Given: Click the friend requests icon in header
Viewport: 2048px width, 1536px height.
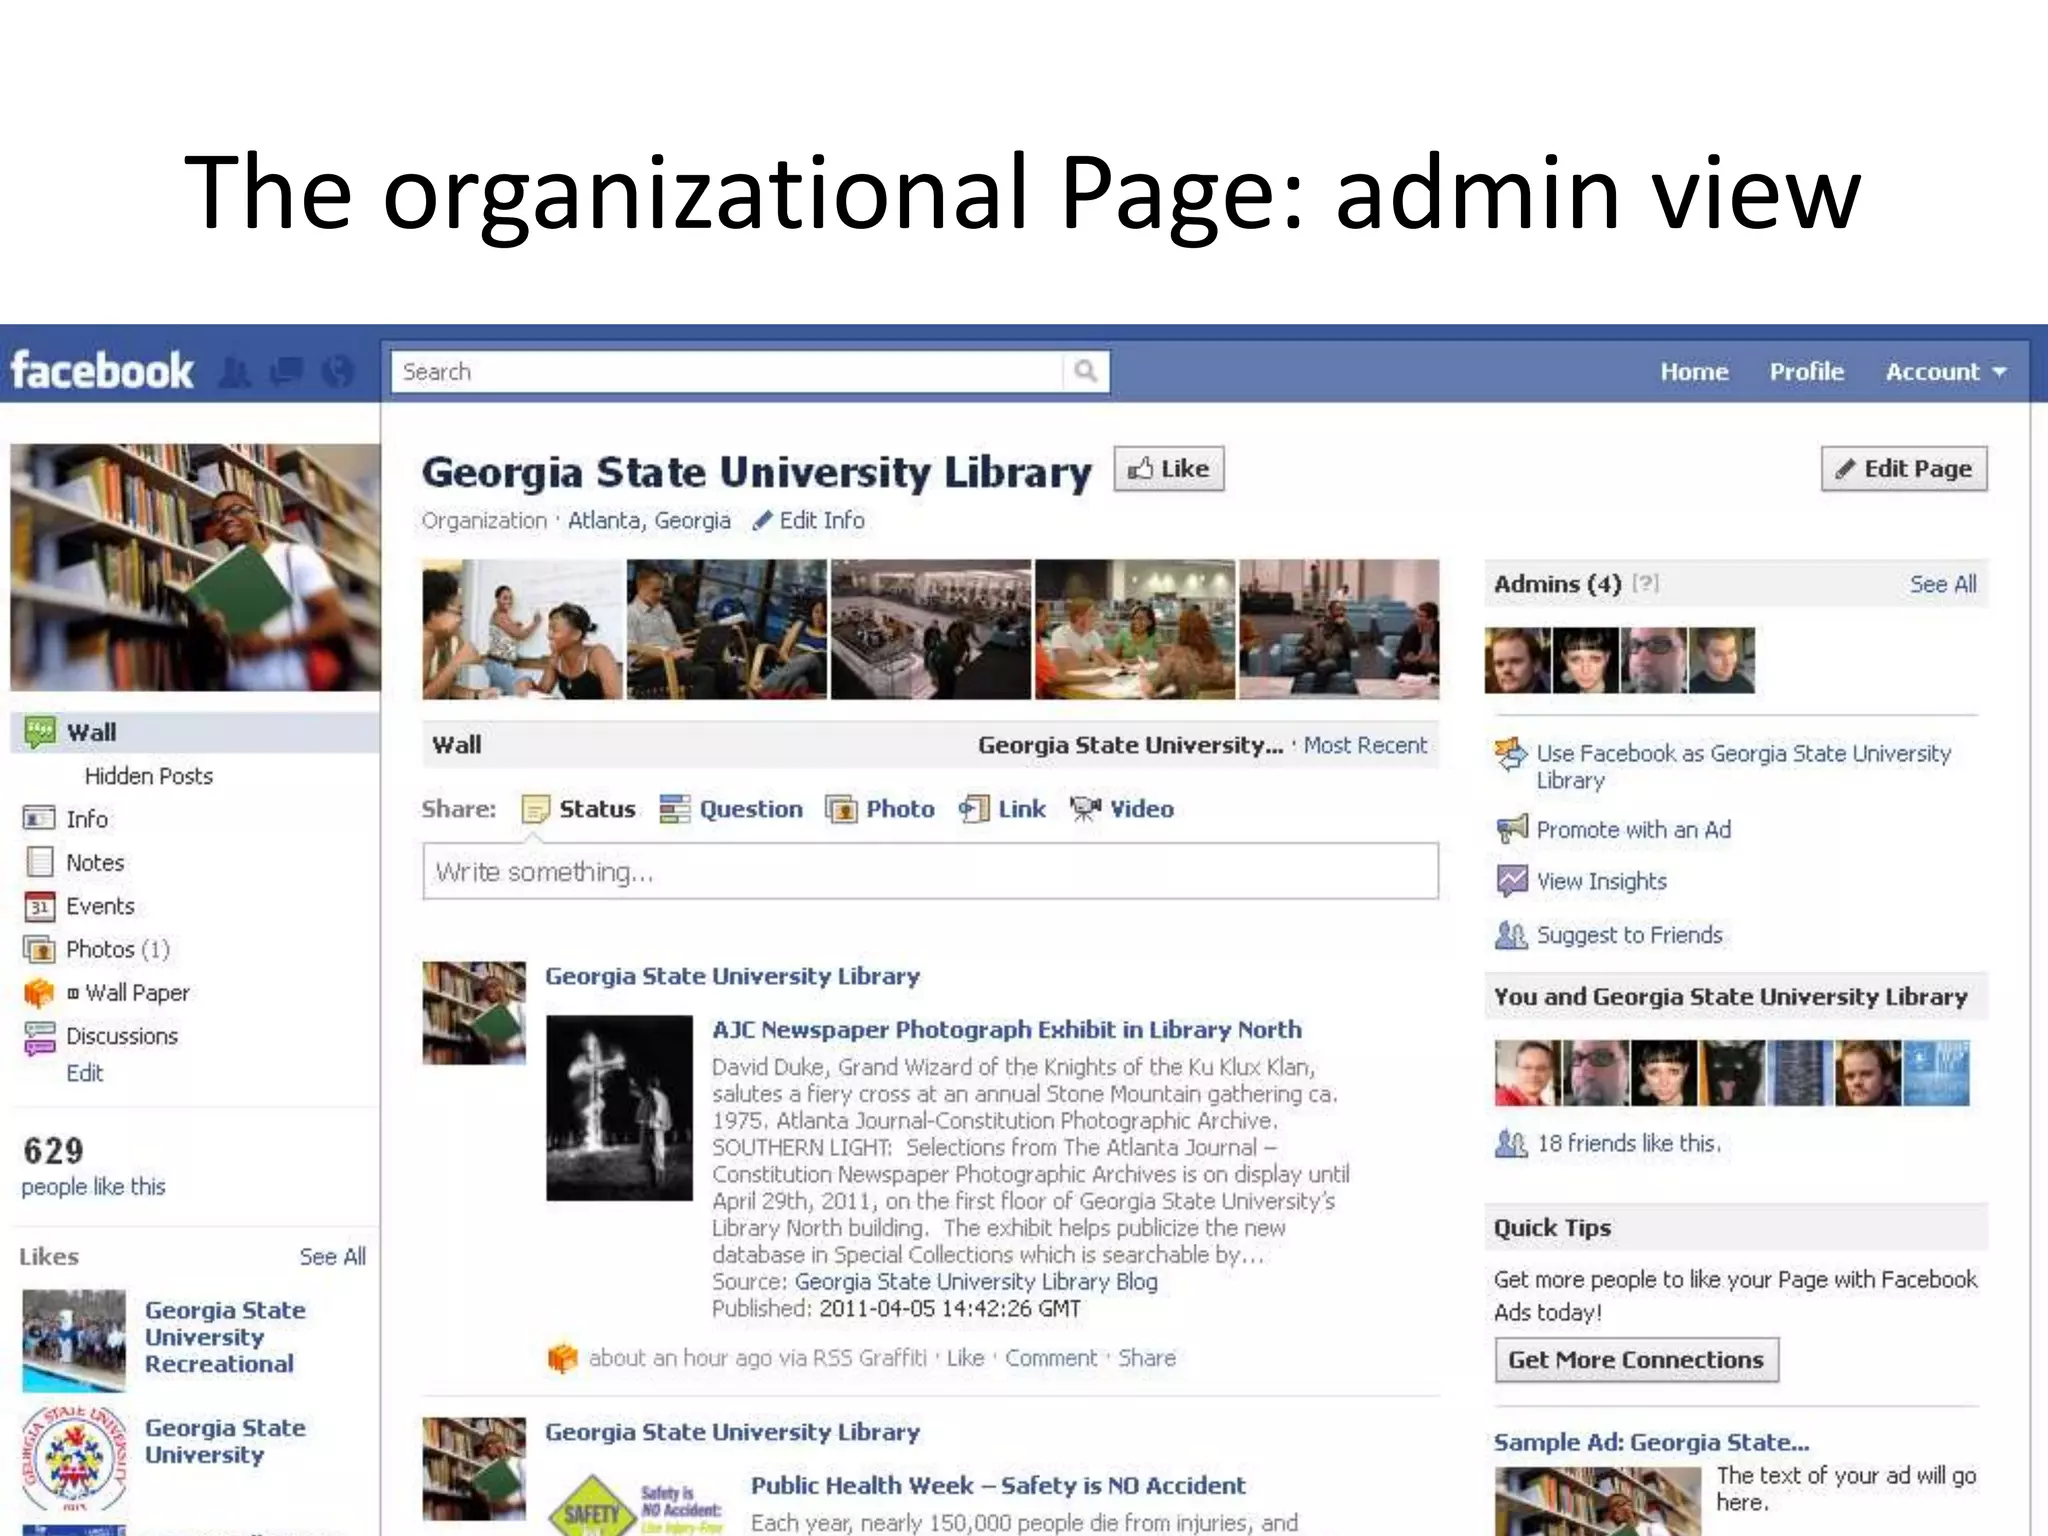Looking at the screenshot, I should (x=236, y=372).
